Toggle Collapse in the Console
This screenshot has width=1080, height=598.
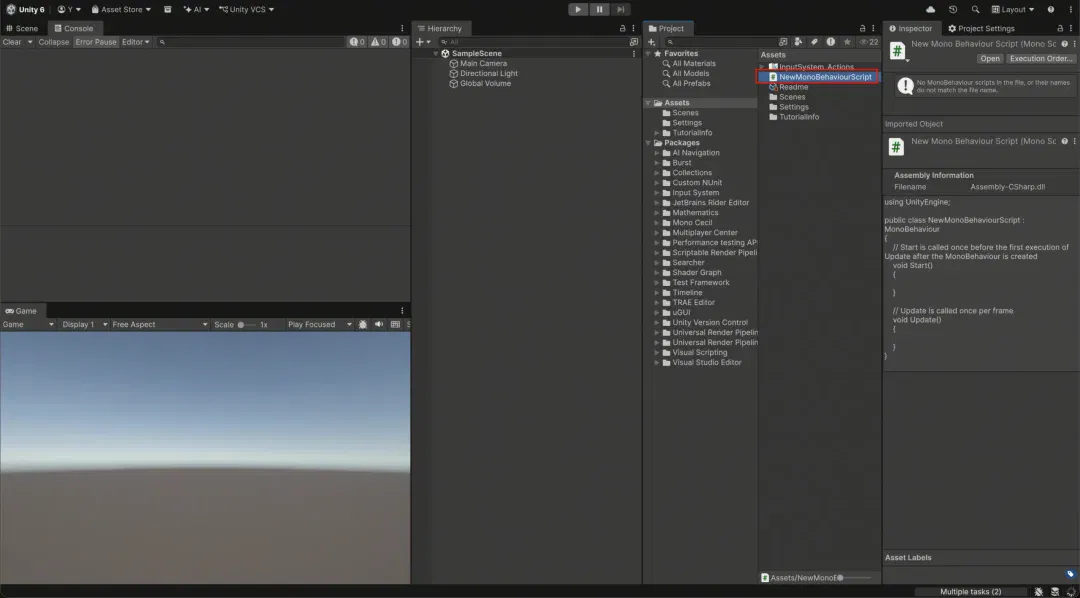pos(54,42)
